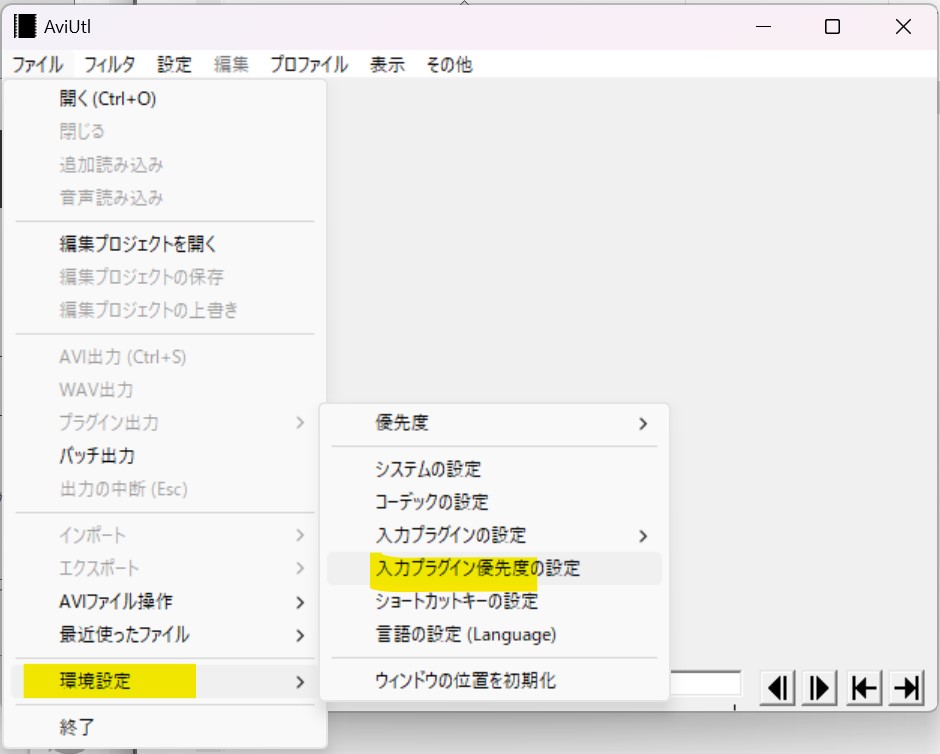Open the フィルタ menu

click(x=109, y=64)
